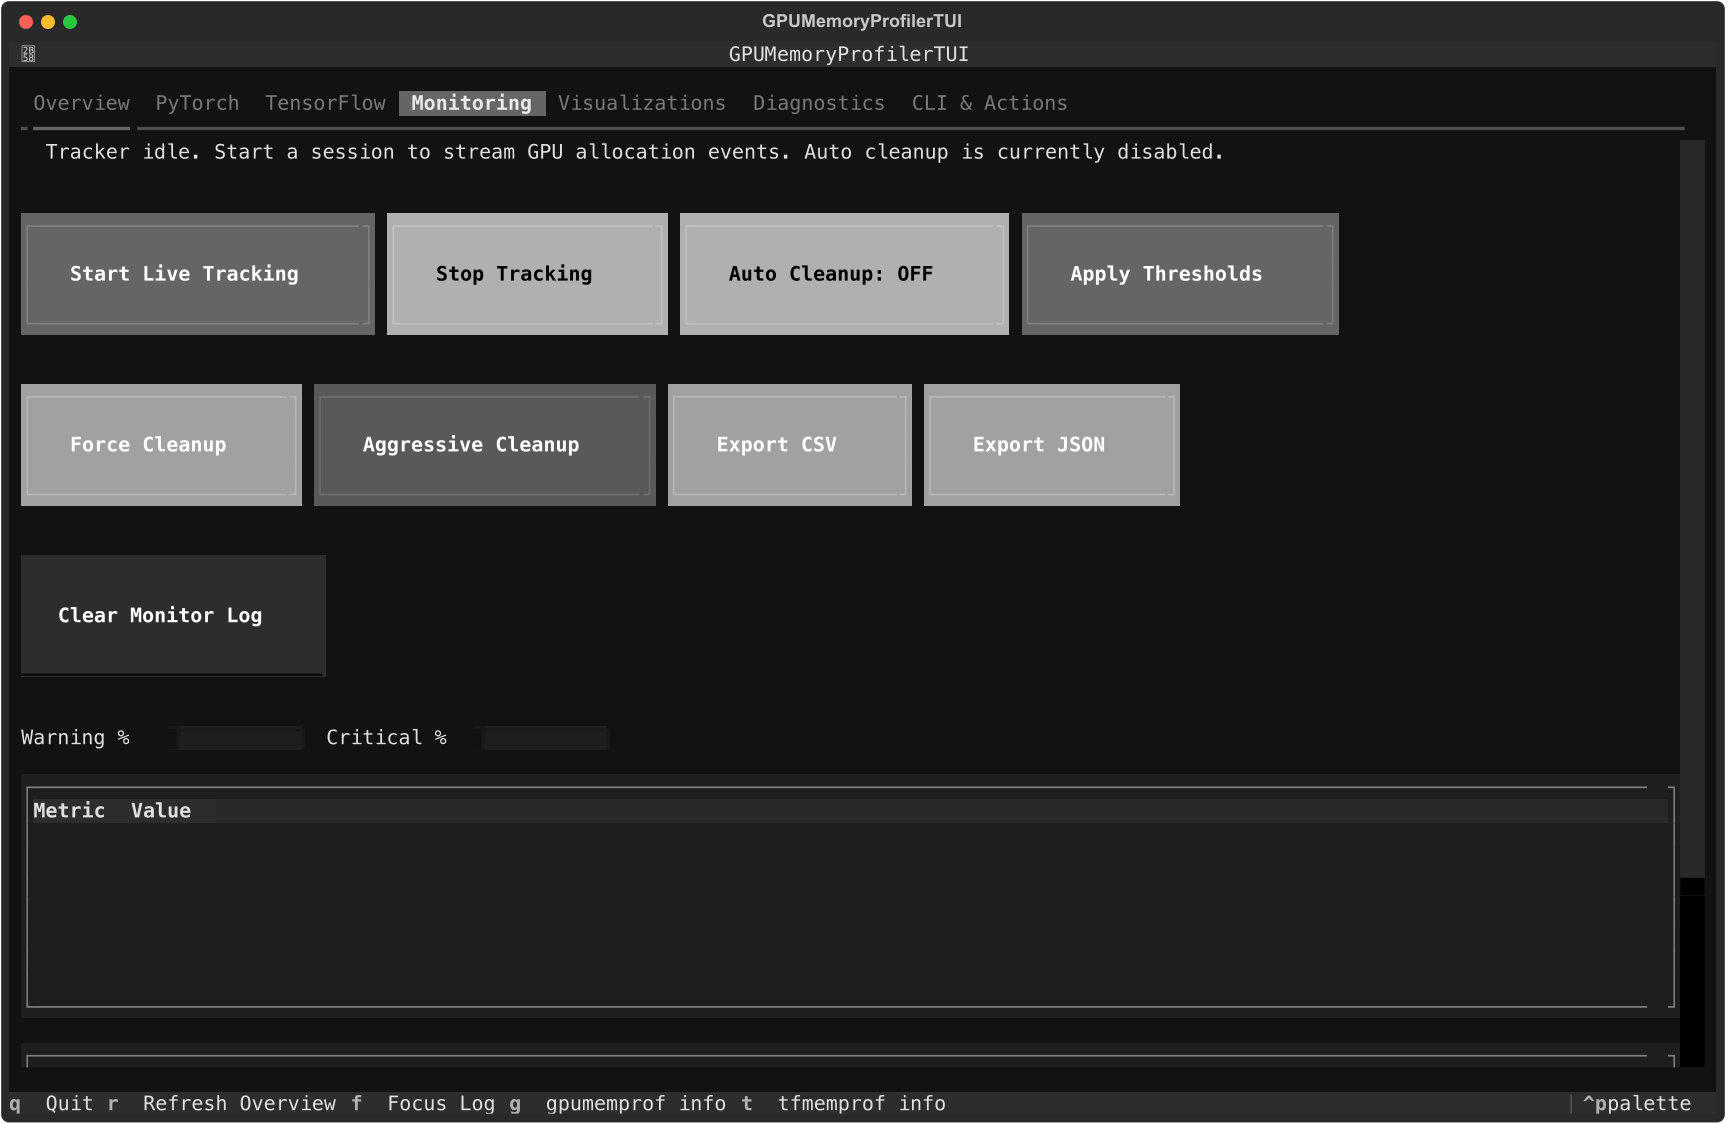
Task: Select the TensorFlow tab
Action: click(x=325, y=103)
